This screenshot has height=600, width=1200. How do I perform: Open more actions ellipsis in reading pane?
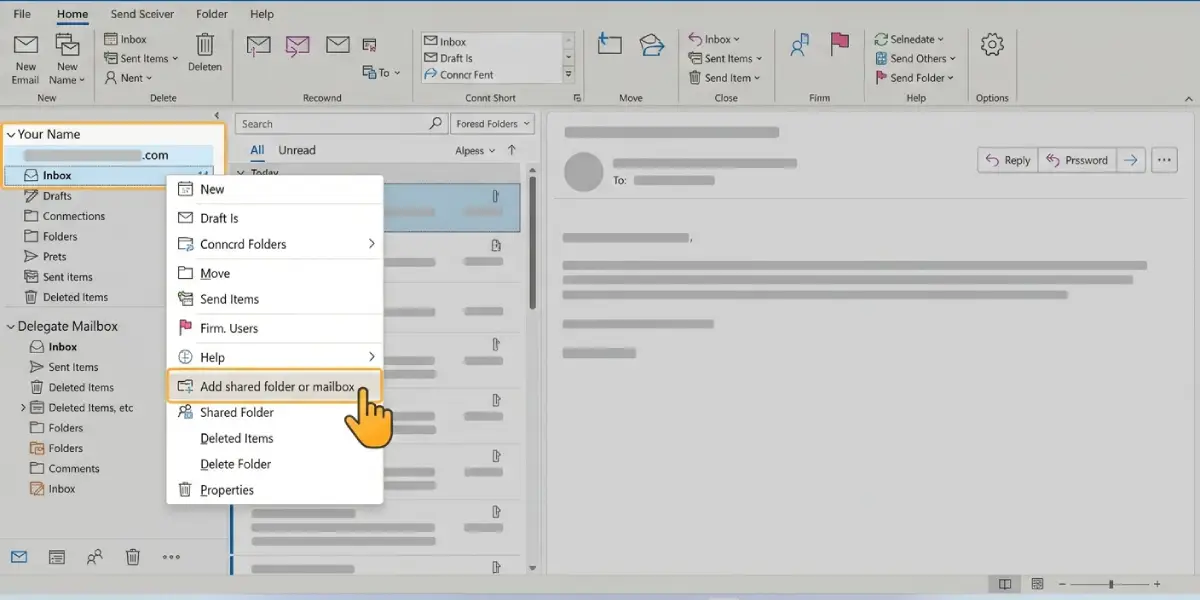click(x=1163, y=160)
